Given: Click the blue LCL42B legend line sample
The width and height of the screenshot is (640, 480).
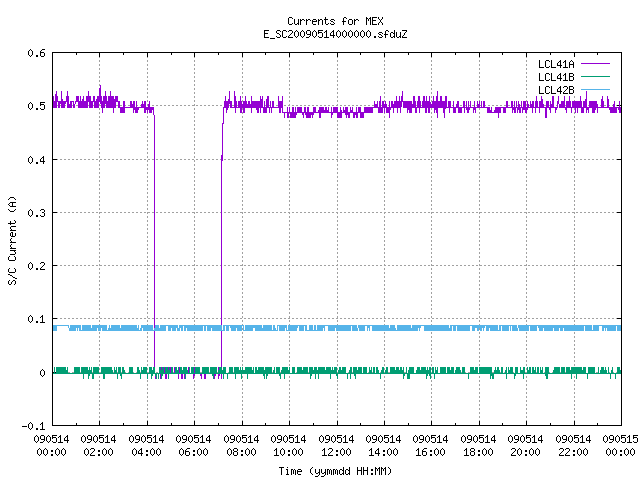Looking at the screenshot, I should click(x=595, y=89).
